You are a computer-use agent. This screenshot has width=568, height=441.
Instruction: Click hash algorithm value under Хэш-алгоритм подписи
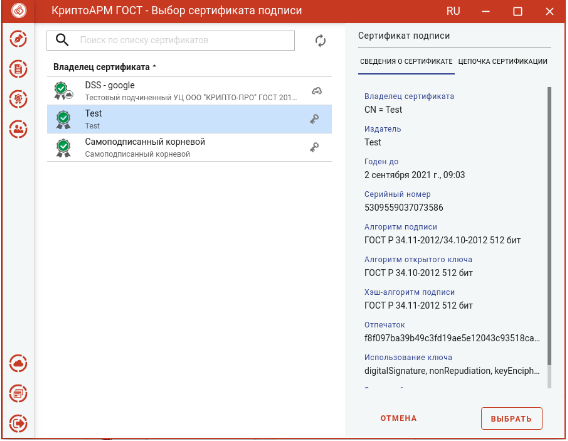coord(418,305)
